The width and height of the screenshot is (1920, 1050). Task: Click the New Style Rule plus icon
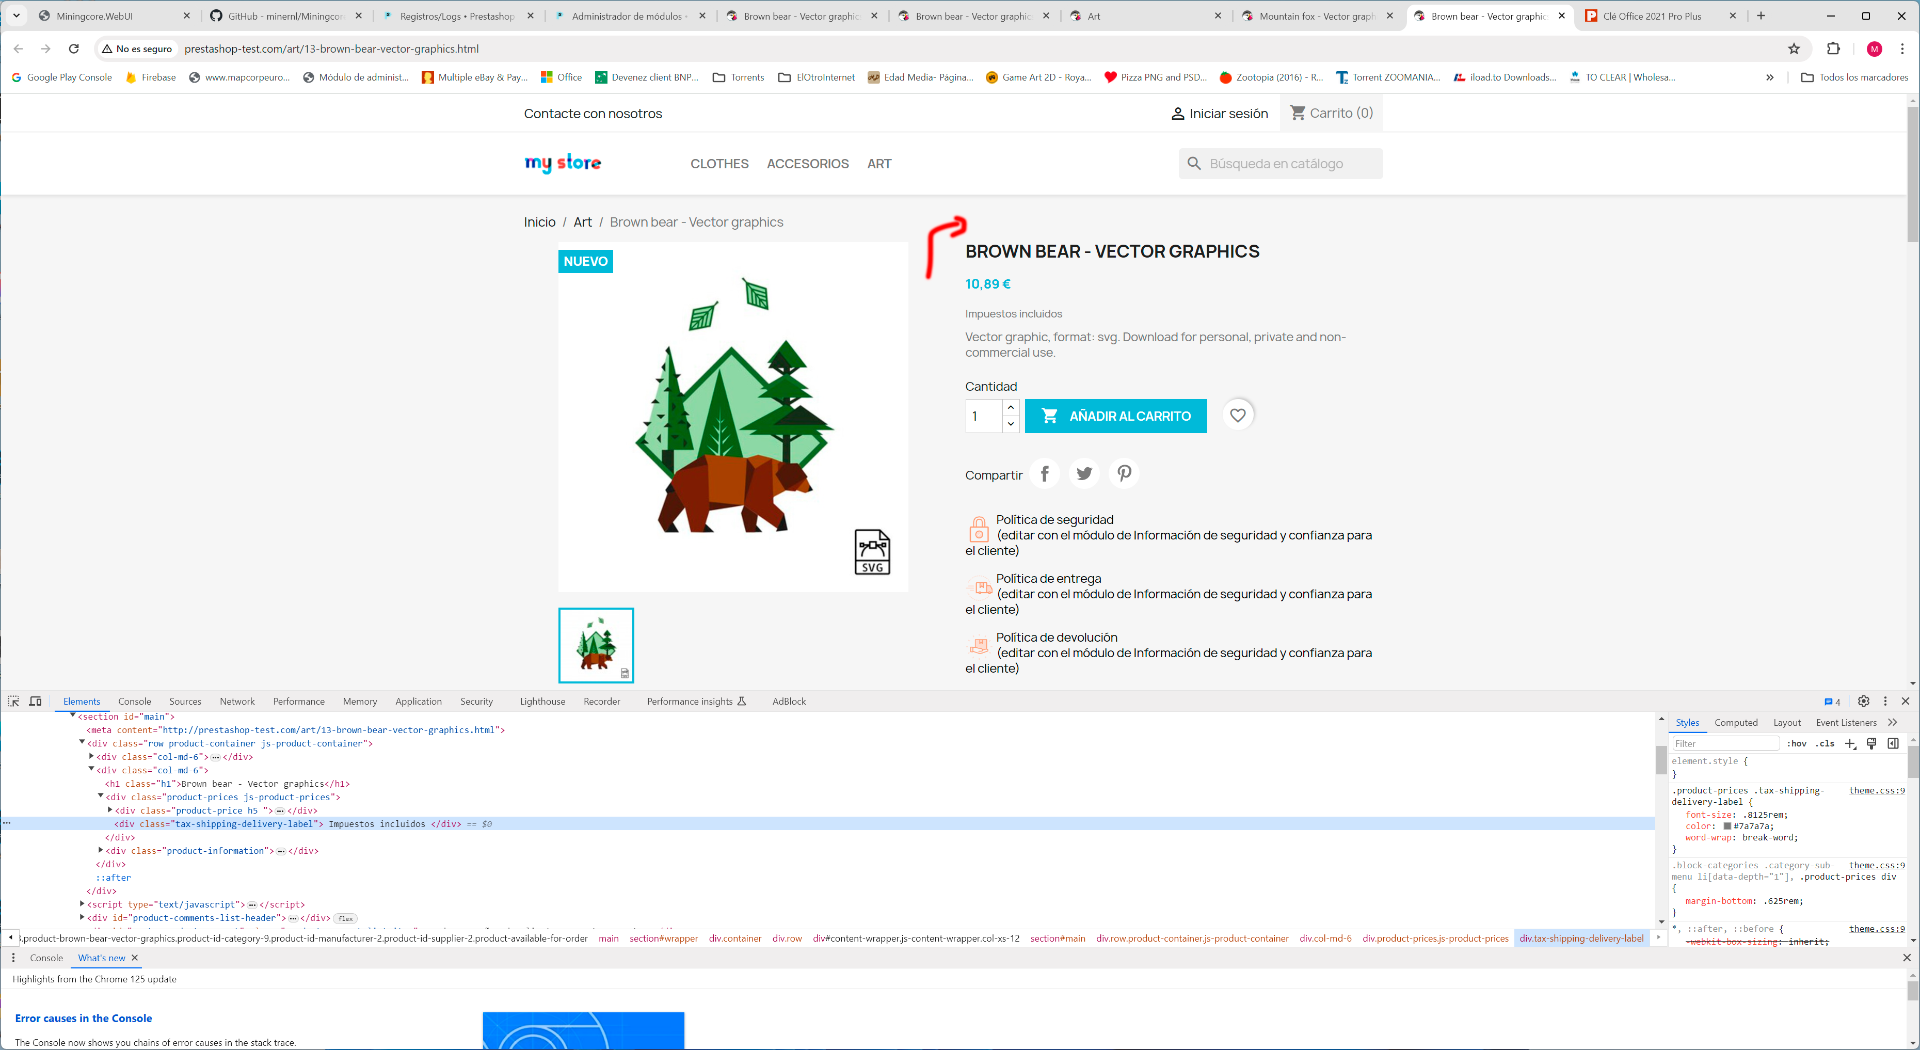pyautogui.click(x=1850, y=743)
